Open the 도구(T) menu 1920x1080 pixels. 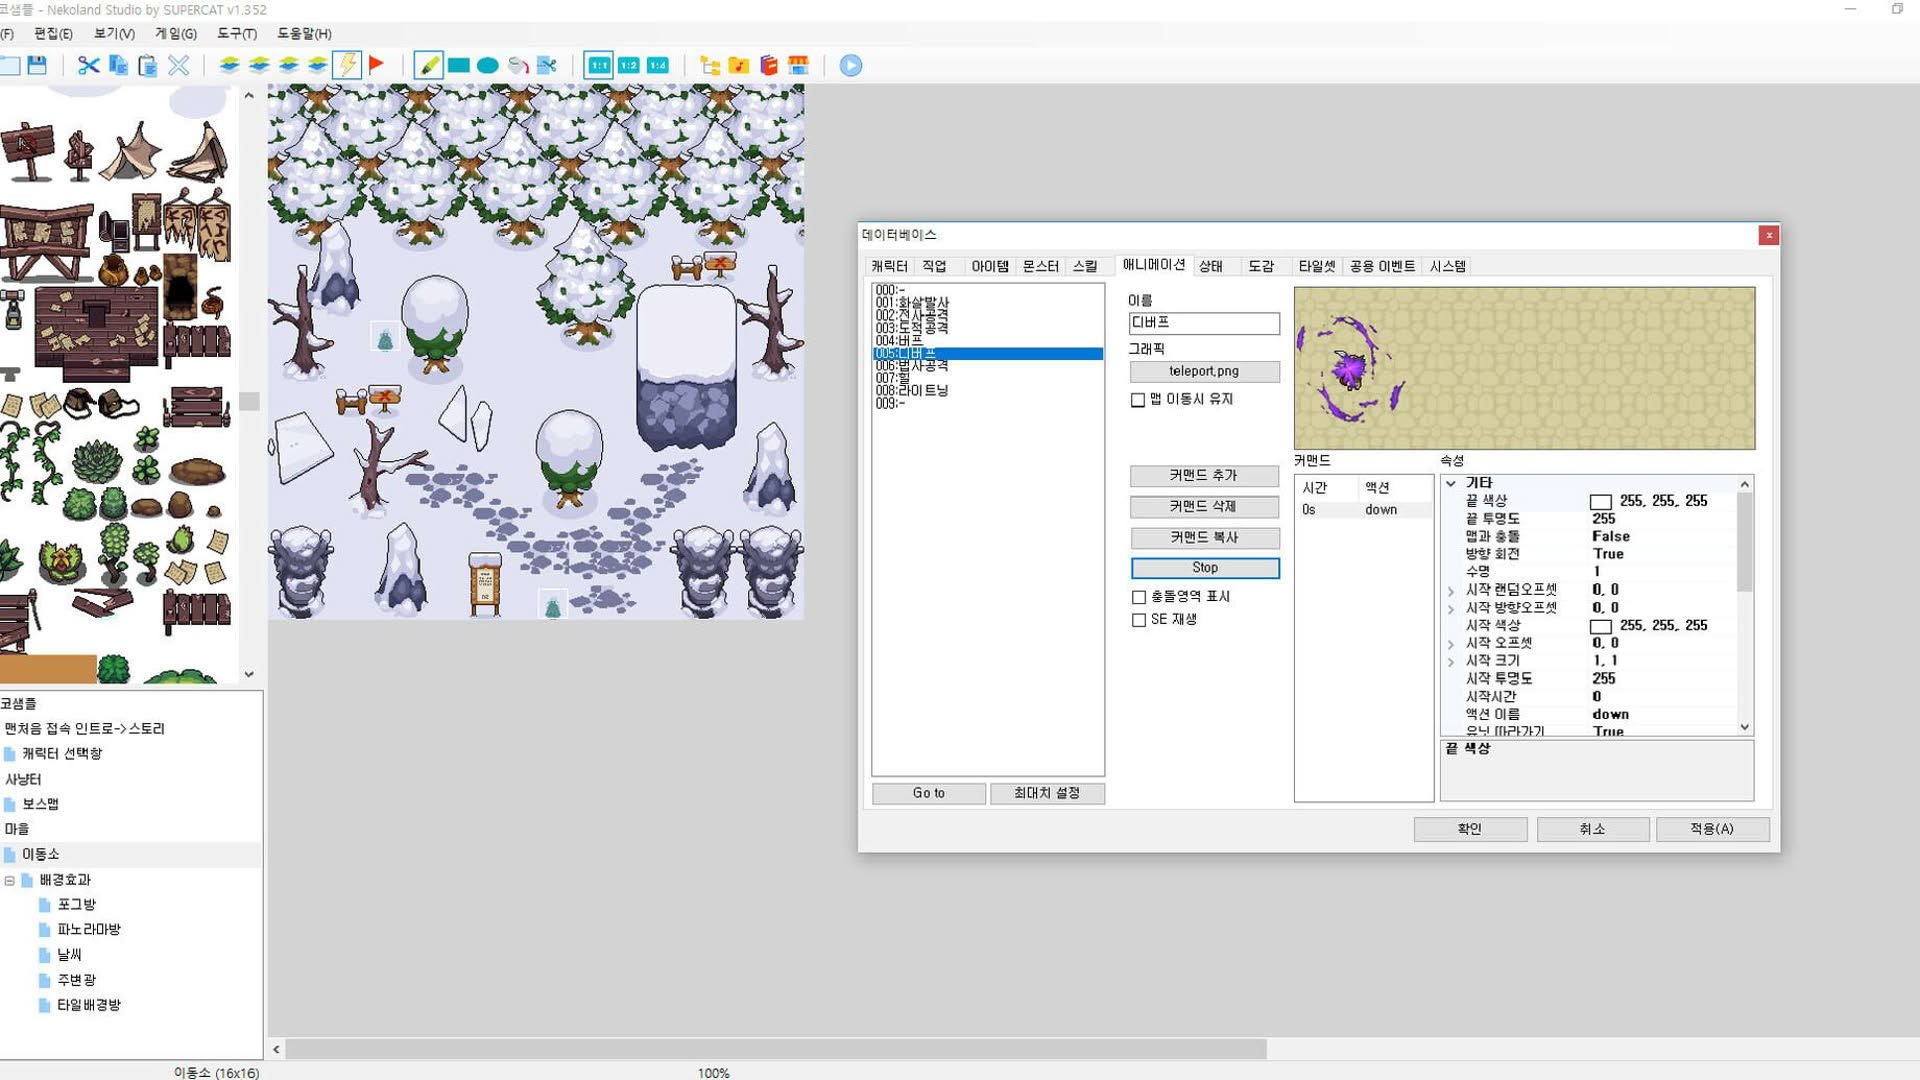[237, 33]
